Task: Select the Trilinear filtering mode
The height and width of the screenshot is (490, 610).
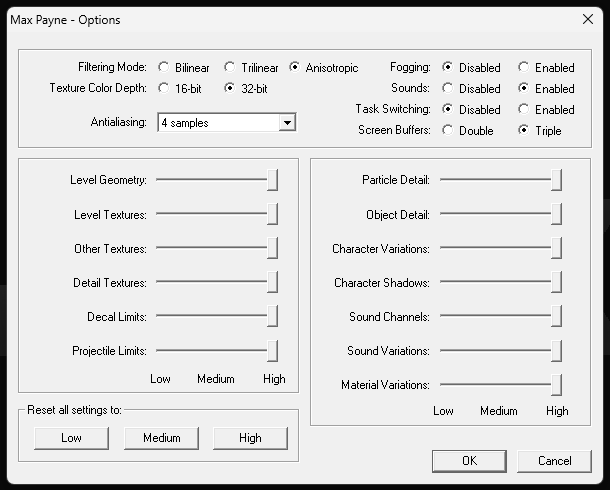Action: pos(230,68)
